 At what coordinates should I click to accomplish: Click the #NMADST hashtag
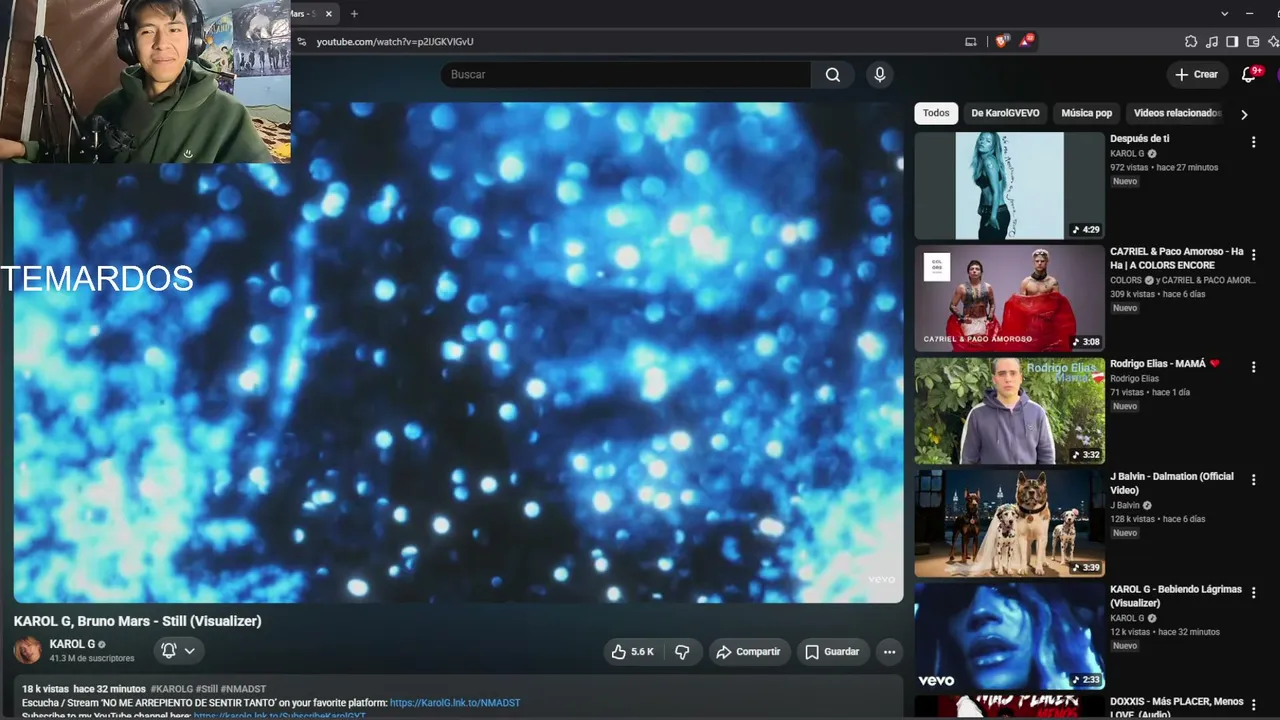[243, 689]
